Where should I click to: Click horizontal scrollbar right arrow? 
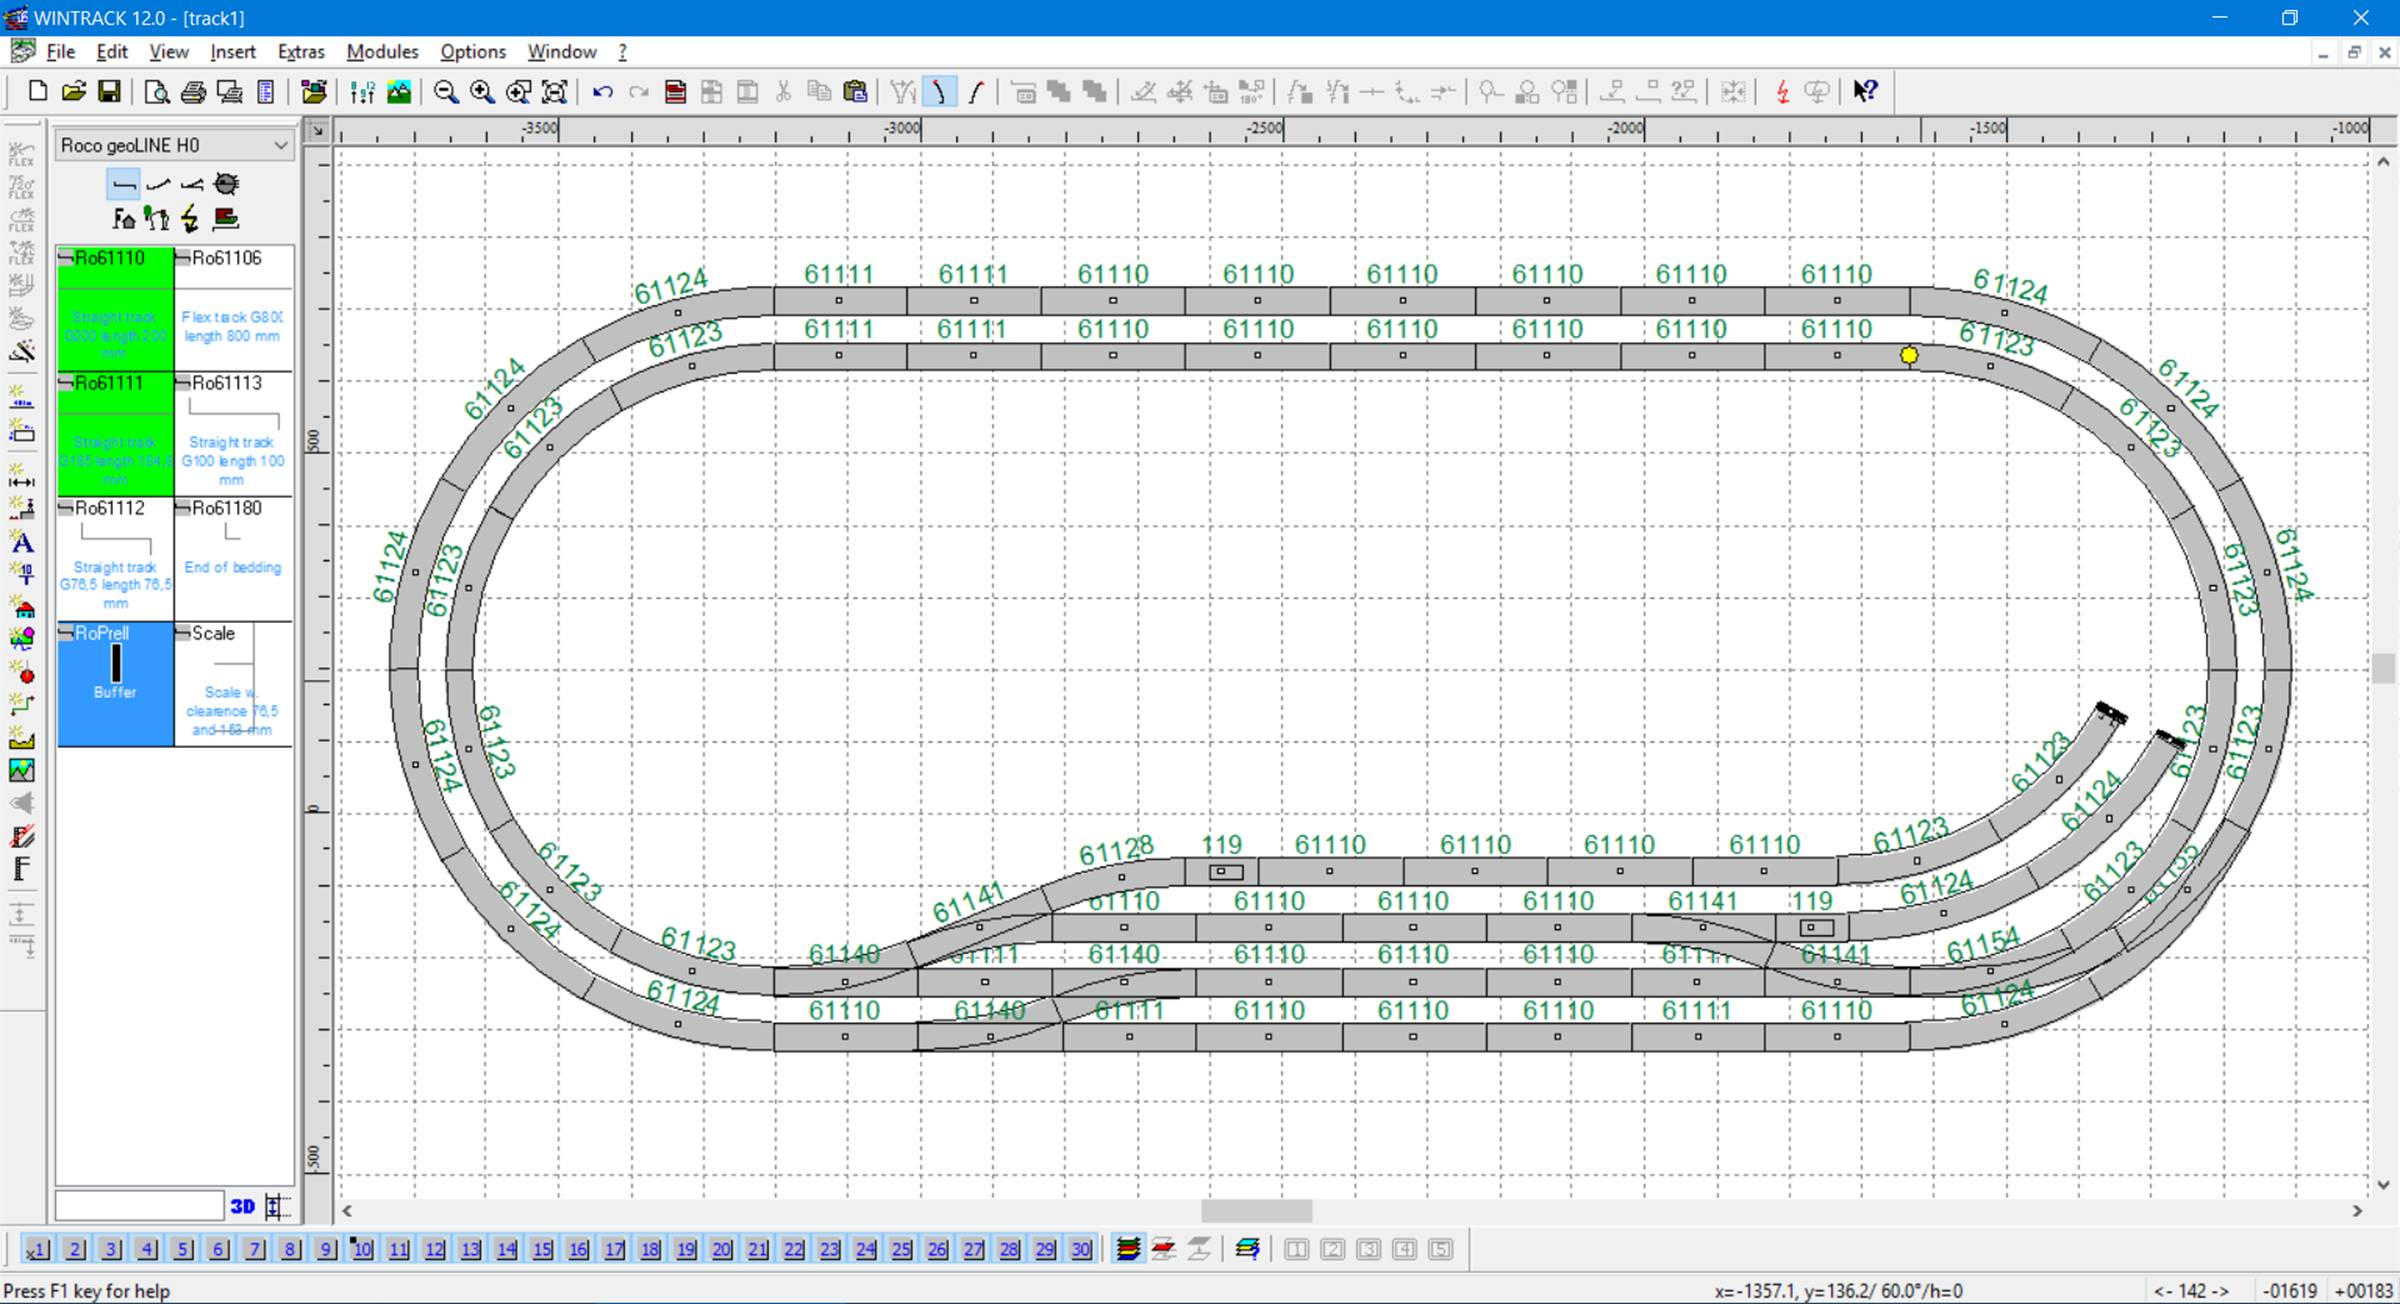[2357, 1211]
